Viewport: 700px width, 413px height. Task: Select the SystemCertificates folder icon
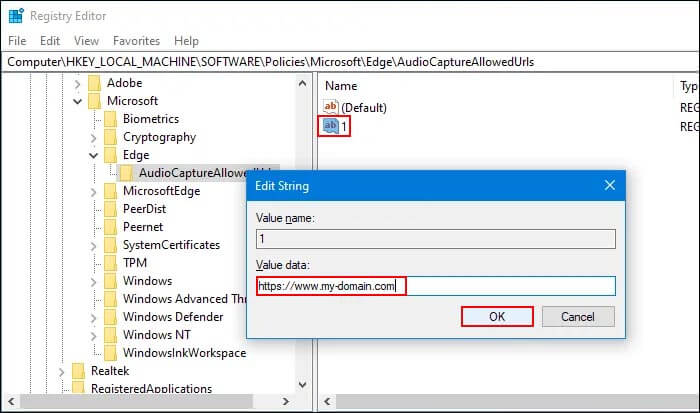(110, 245)
